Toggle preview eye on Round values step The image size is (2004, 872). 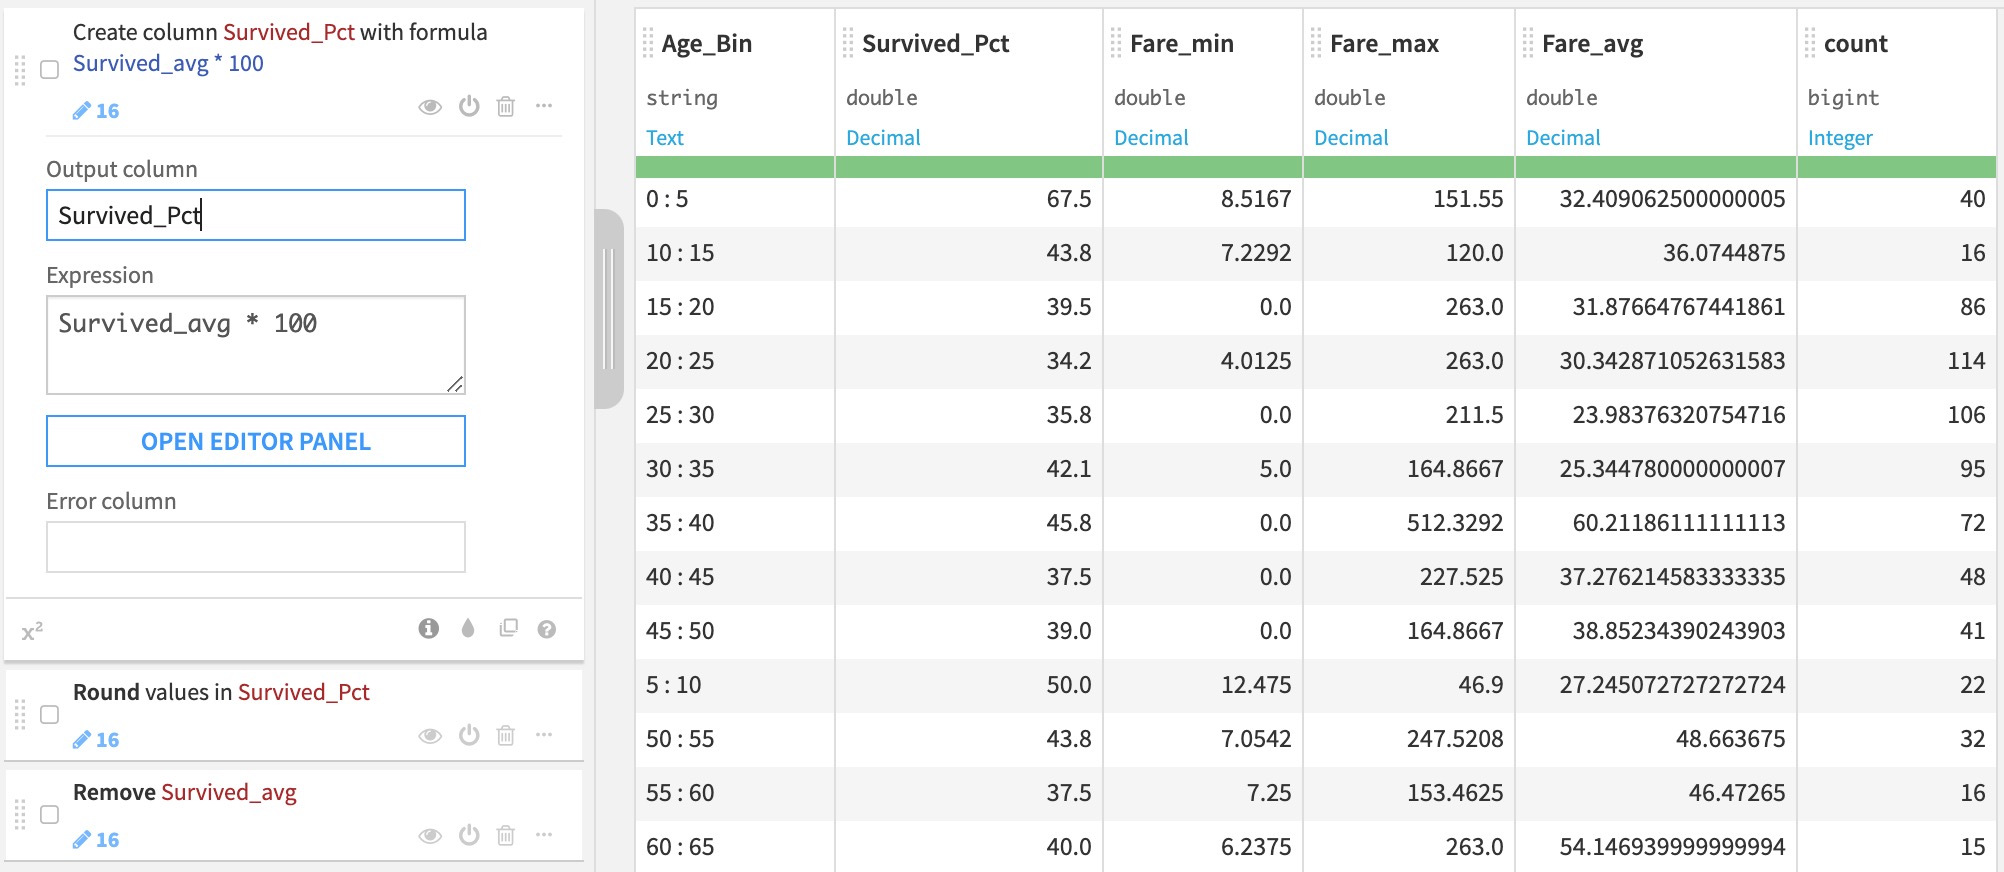tap(430, 736)
